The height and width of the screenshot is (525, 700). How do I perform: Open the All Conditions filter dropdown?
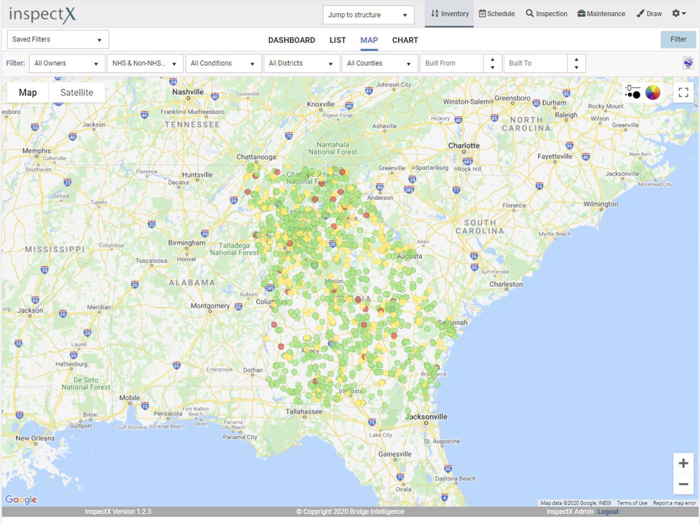click(223, 63)
